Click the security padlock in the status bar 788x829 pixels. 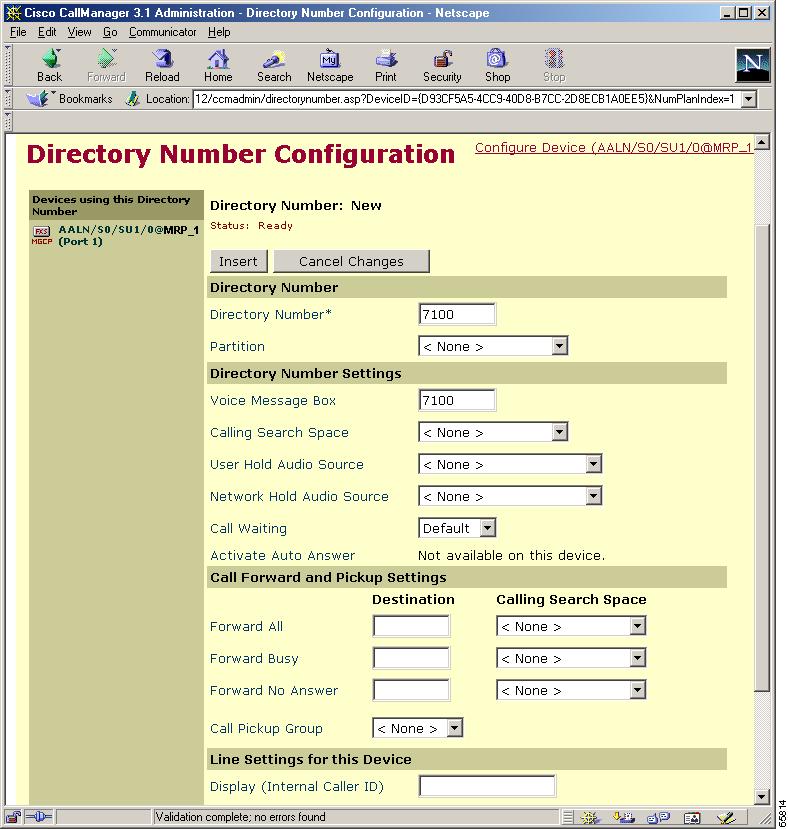pos(13,817)
